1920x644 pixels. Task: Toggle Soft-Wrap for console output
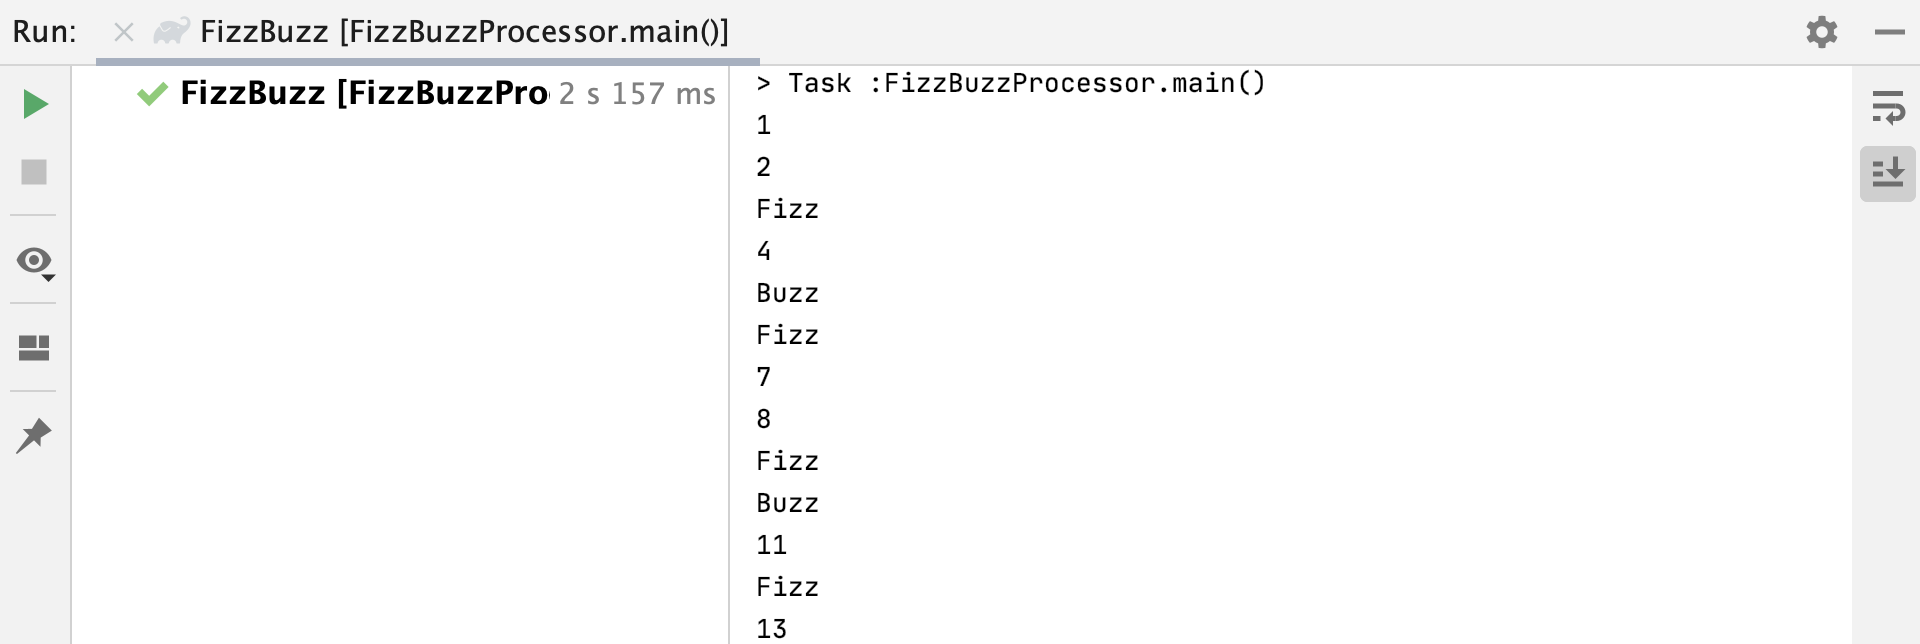tap(1888, 106)
